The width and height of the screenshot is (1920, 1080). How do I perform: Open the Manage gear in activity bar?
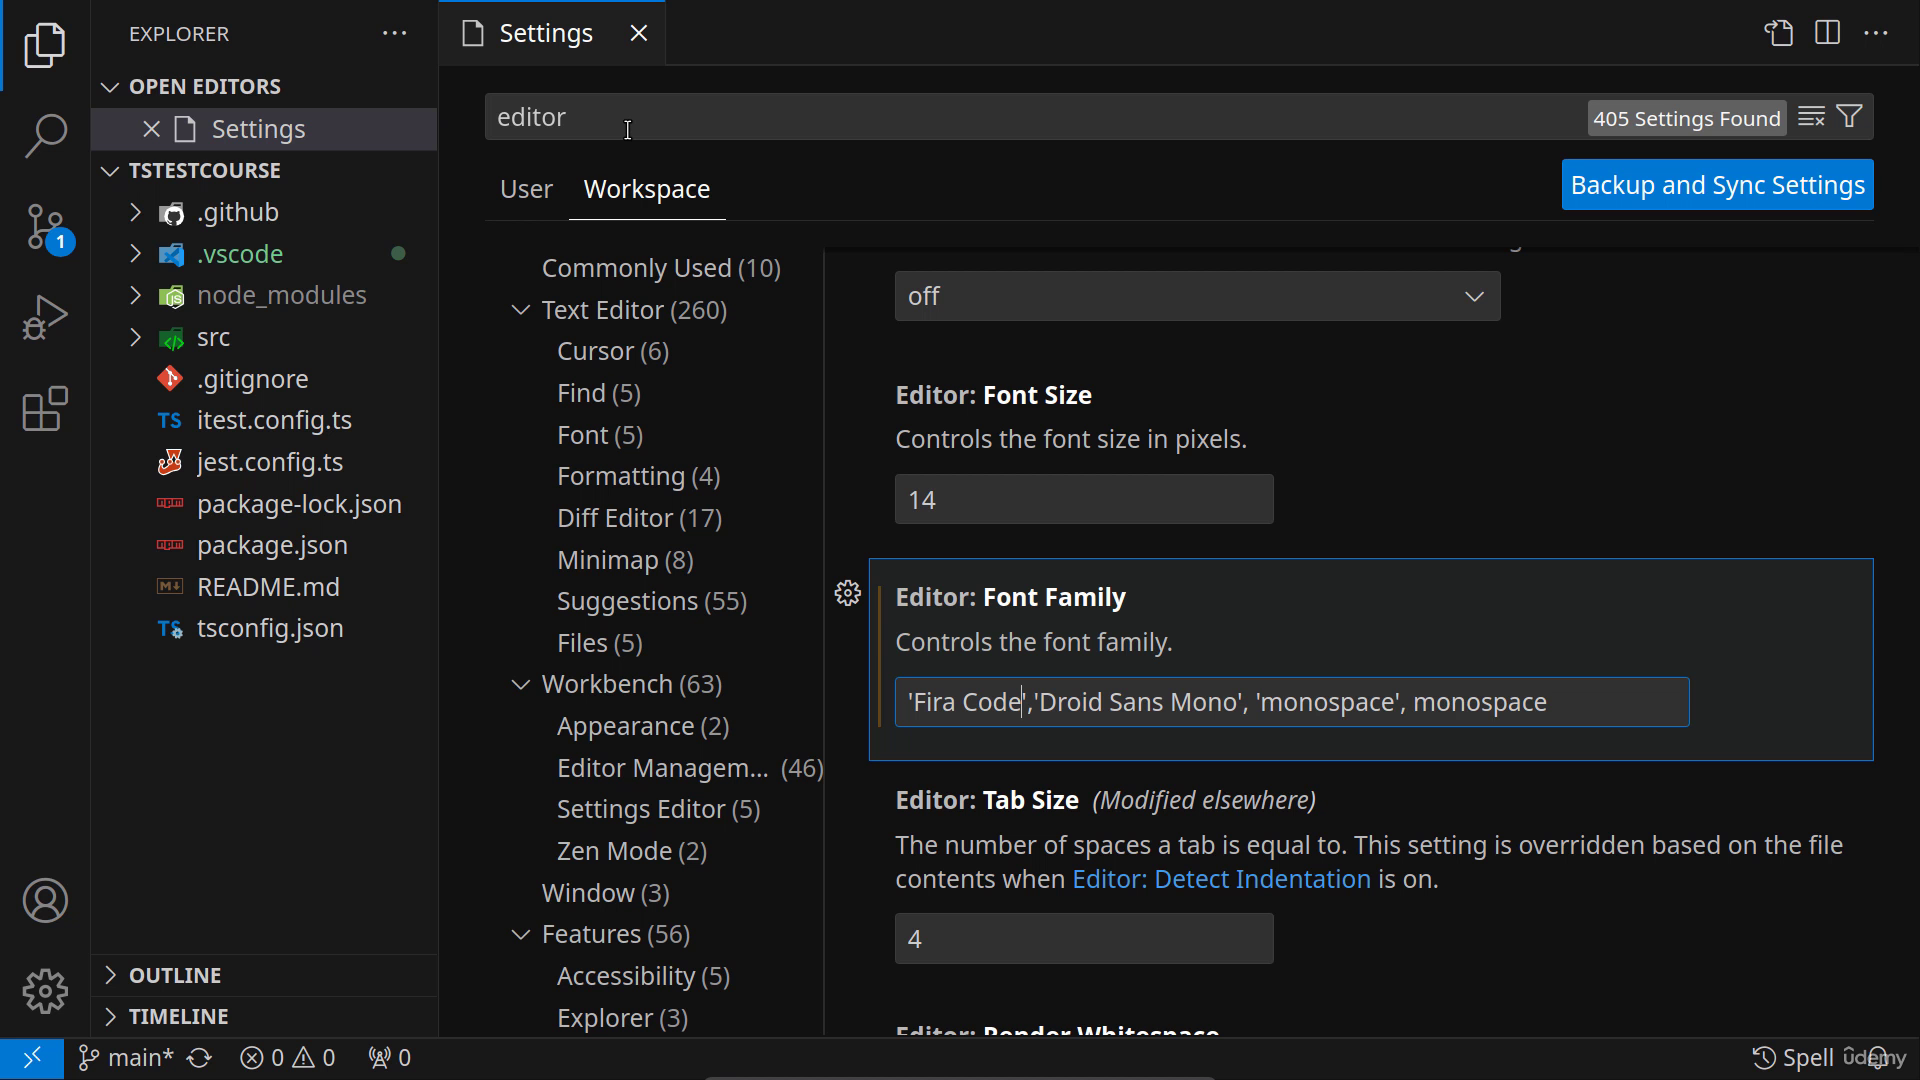tap(45, 991)
